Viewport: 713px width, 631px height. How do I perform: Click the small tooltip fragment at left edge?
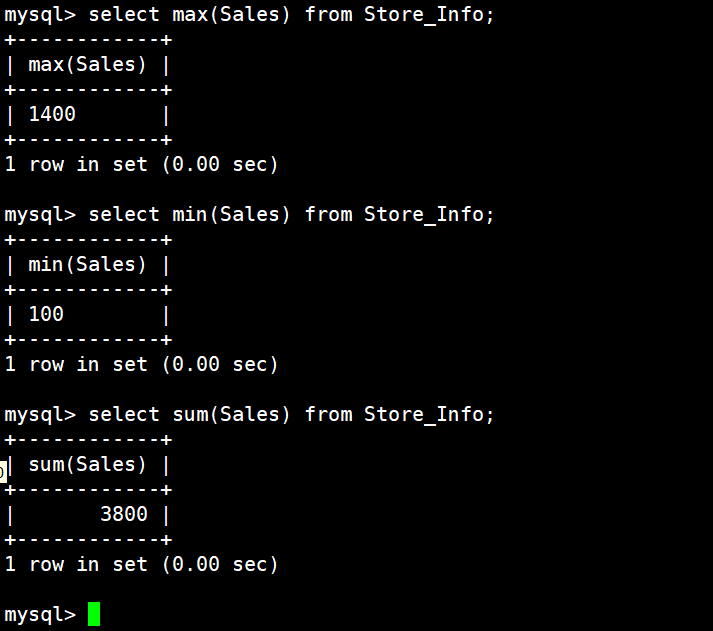pos(3,471)
